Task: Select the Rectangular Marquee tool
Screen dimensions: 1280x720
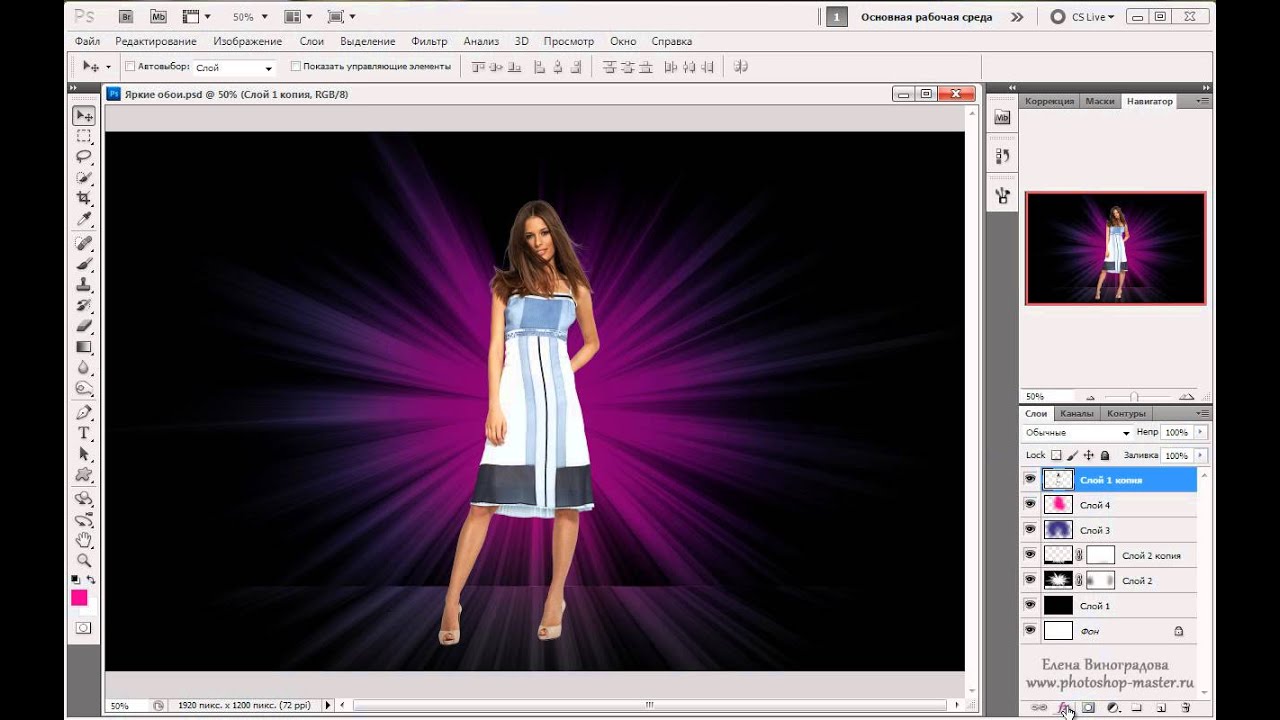Action: point(84,136)
